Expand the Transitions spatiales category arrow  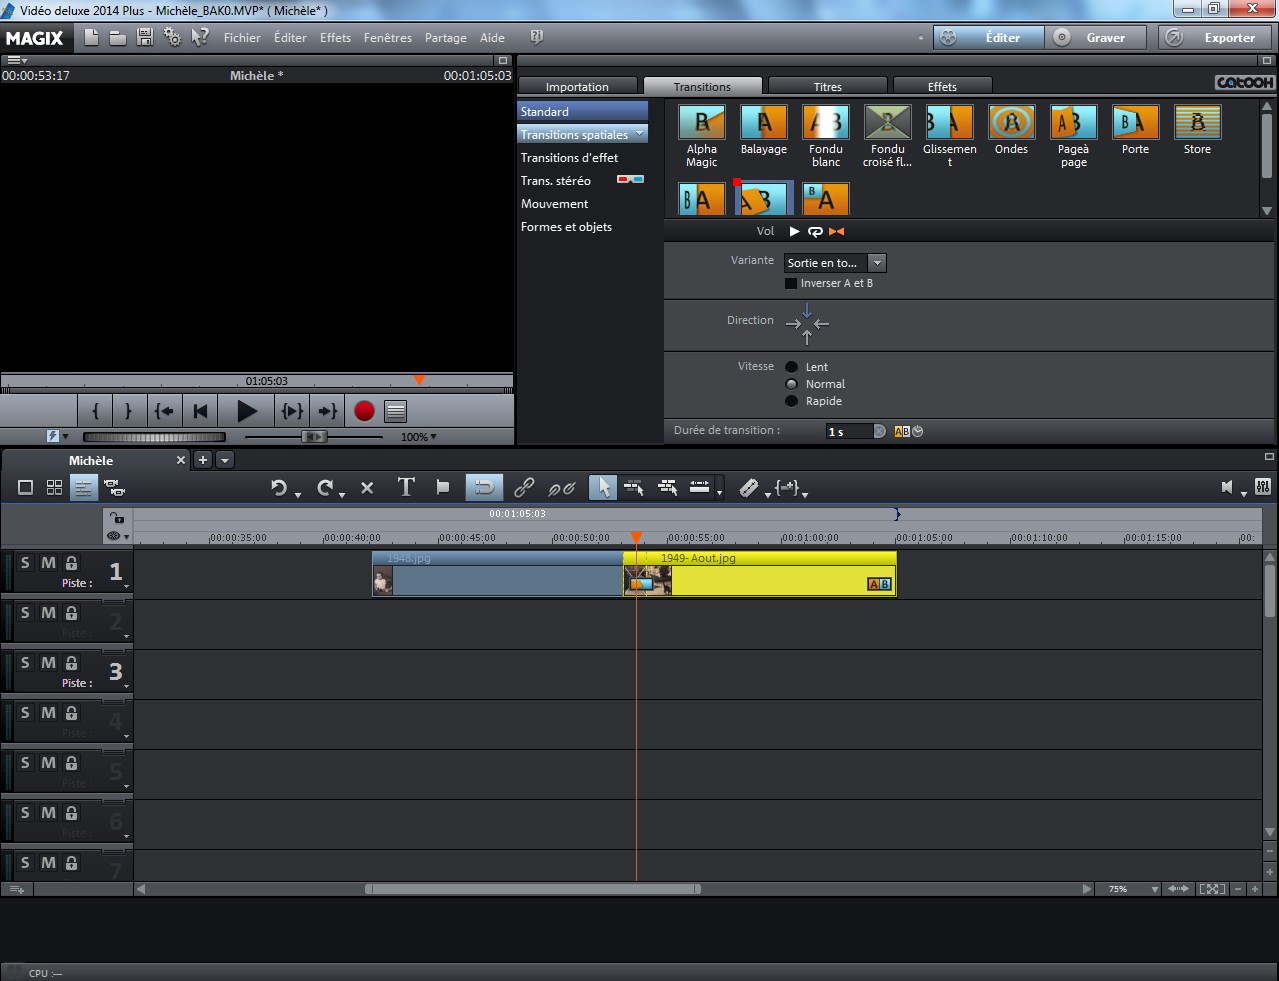(x=639, y=134)
